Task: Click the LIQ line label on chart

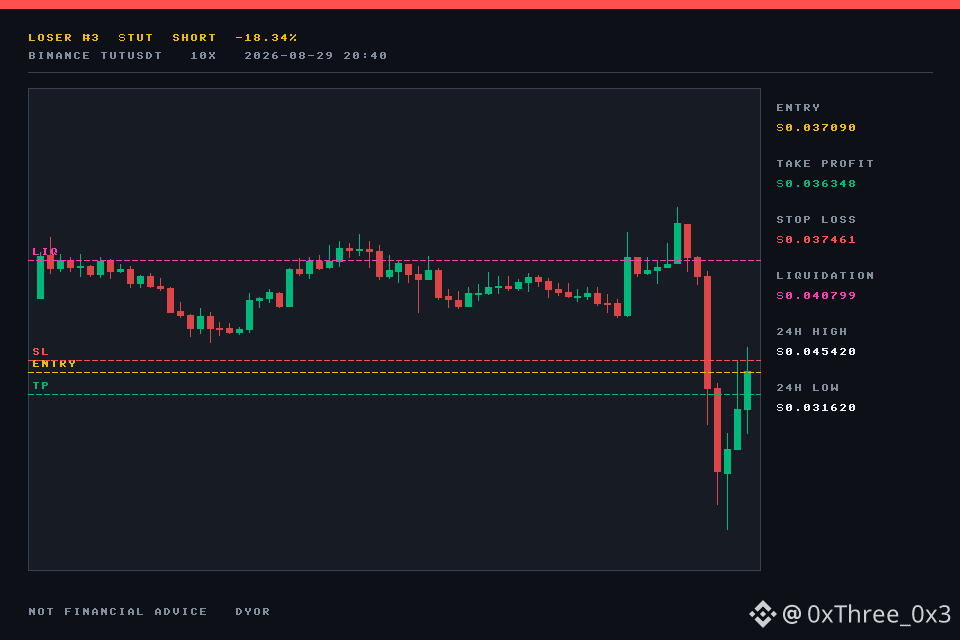Action: tap(45, 252)
